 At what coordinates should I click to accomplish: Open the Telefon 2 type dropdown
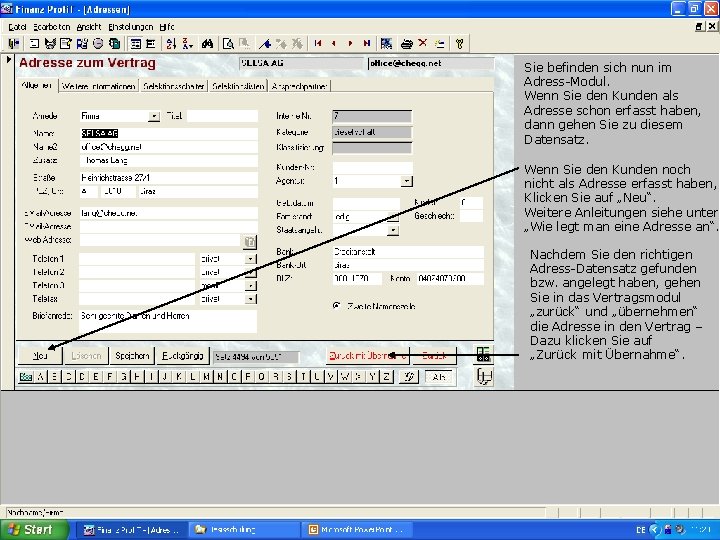pyautogui.click(x=250, y=272)
